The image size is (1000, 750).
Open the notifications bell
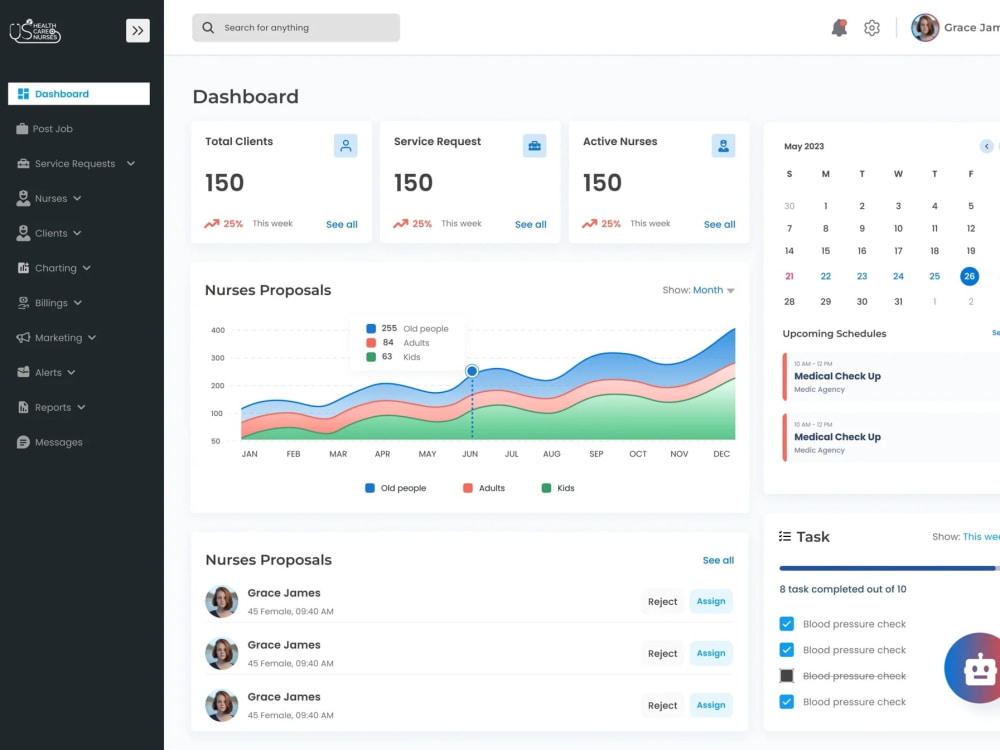tap(839, 27)
